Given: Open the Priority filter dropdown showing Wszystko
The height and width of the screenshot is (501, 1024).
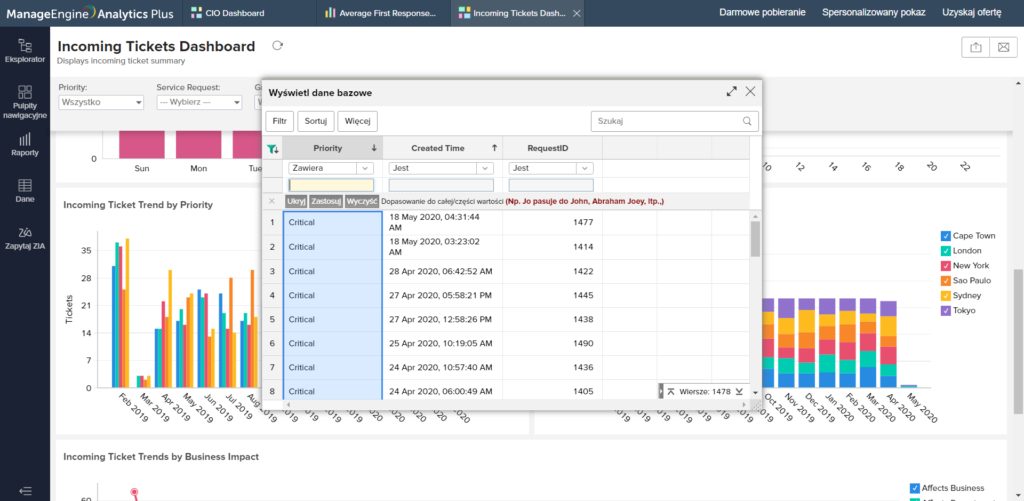Looking at the screenshot, I should [x=100, y=102].
